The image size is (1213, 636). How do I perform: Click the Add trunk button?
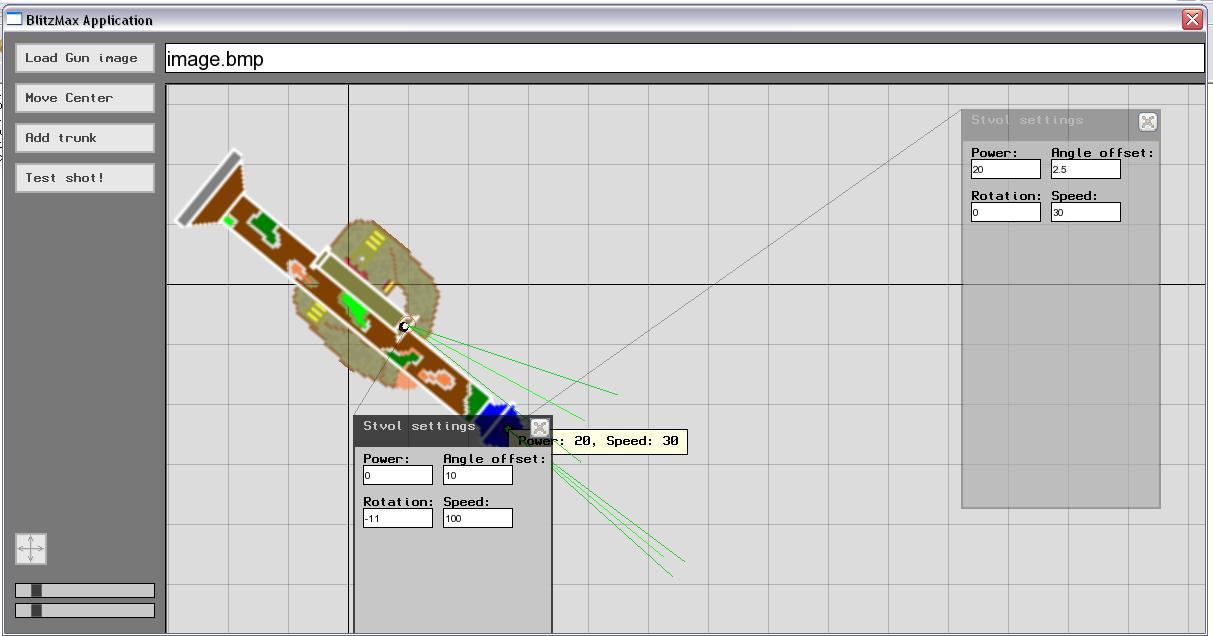(85, 138)
